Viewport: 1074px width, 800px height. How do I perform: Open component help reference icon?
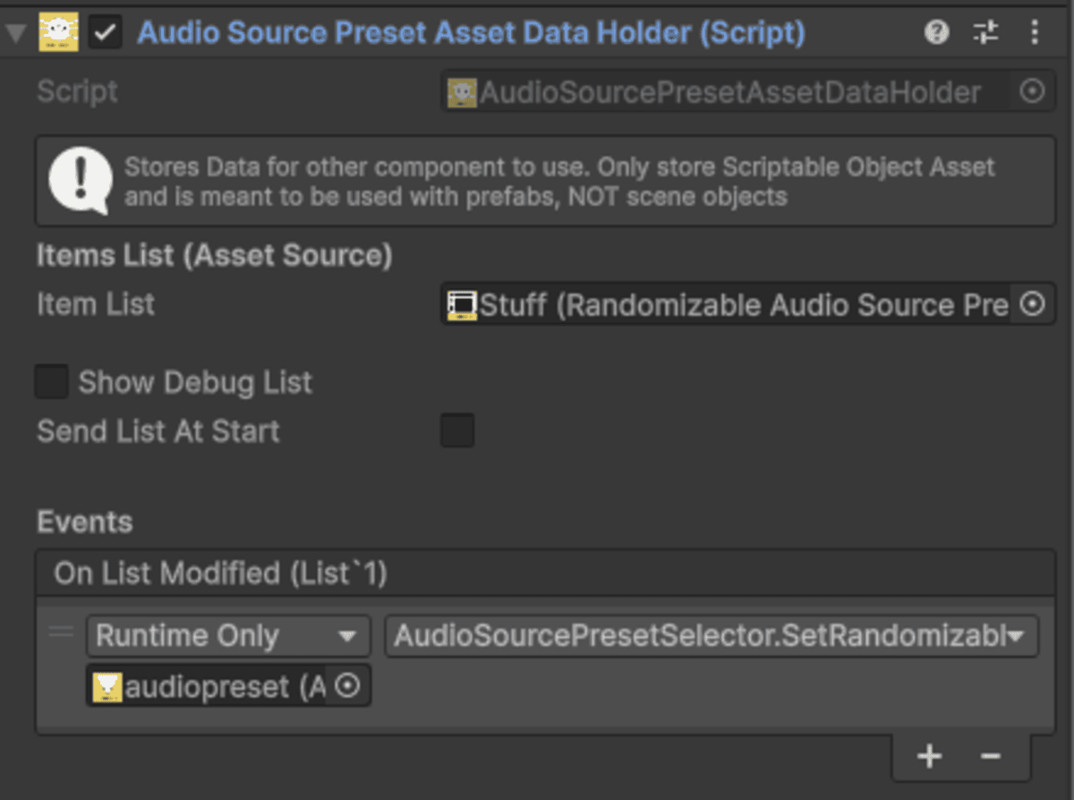tap(936, 32)
